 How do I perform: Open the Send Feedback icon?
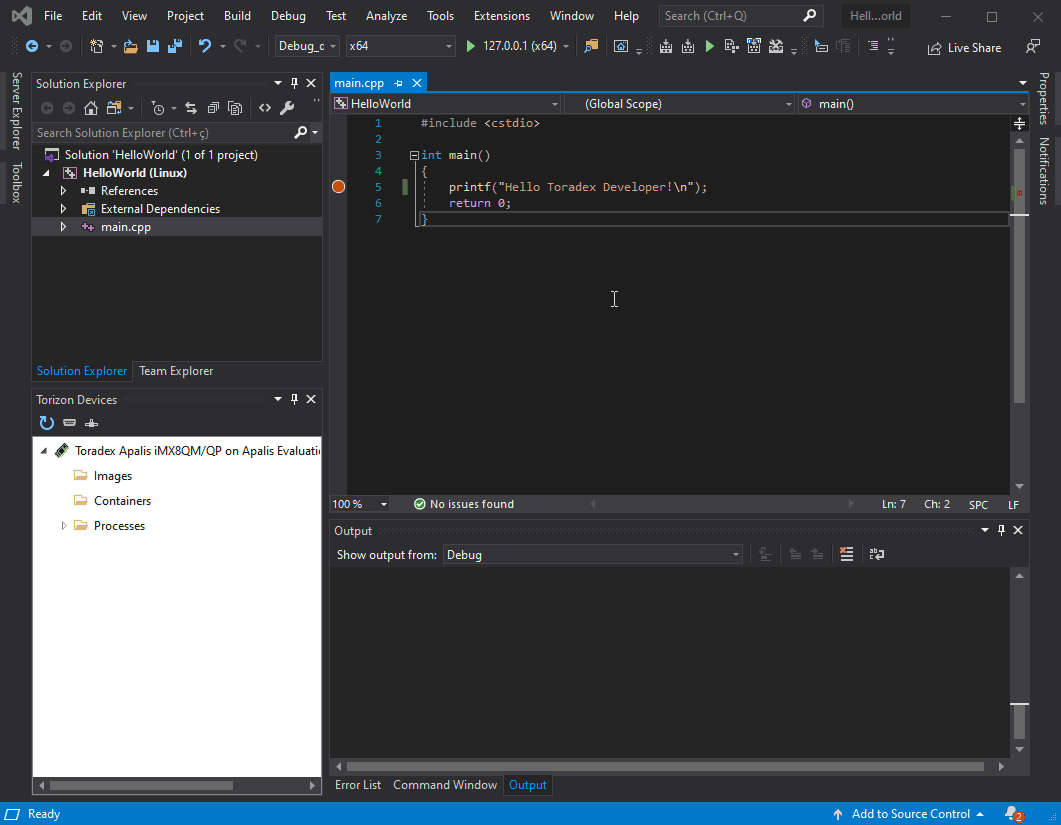click(1033, 47)
